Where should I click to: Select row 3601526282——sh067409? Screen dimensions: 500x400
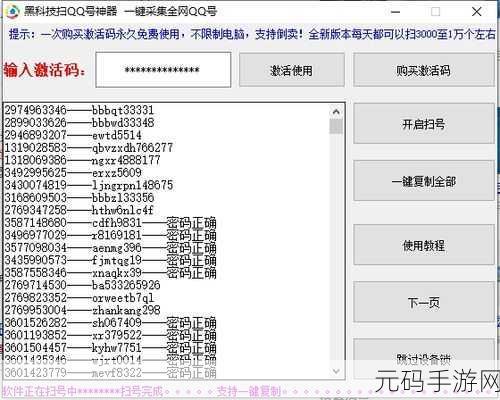pyautogui.click(x=110, y=323)
